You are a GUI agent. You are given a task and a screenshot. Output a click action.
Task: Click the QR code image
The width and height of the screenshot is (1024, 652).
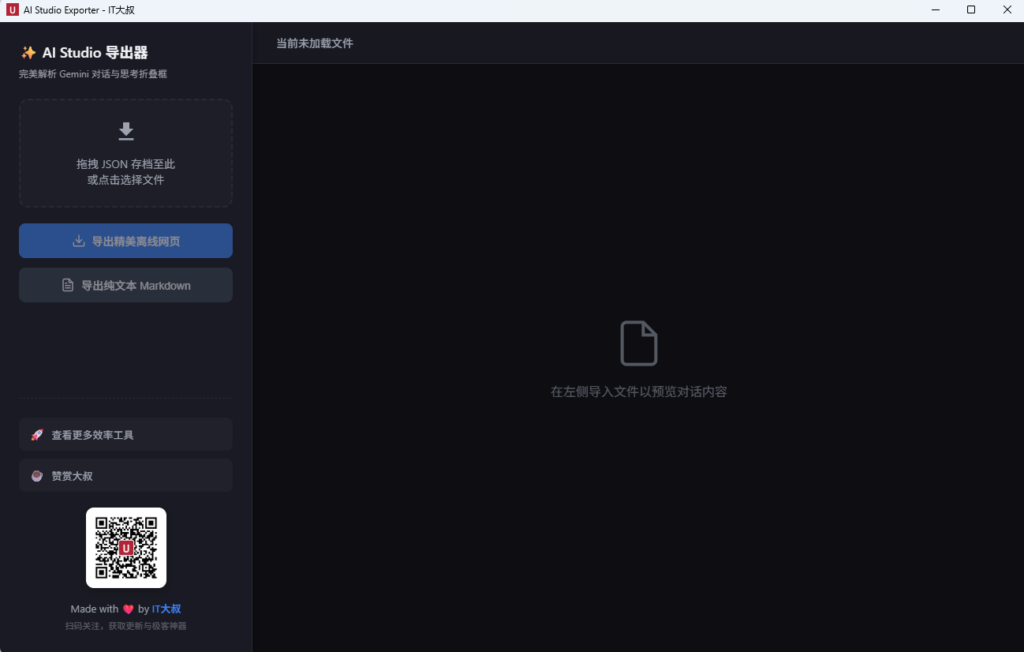(126, 548)
